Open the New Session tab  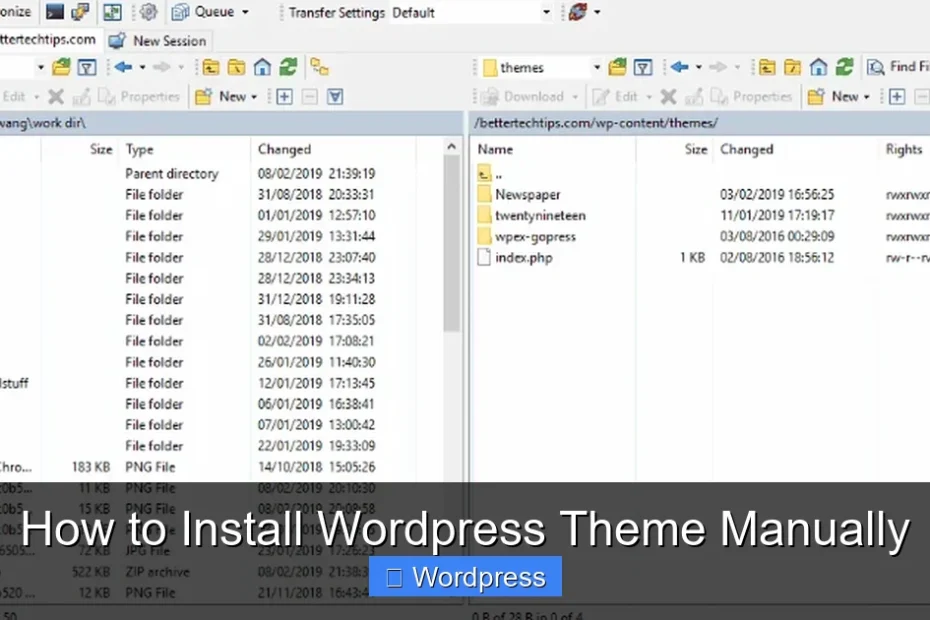tap(158, 41)
